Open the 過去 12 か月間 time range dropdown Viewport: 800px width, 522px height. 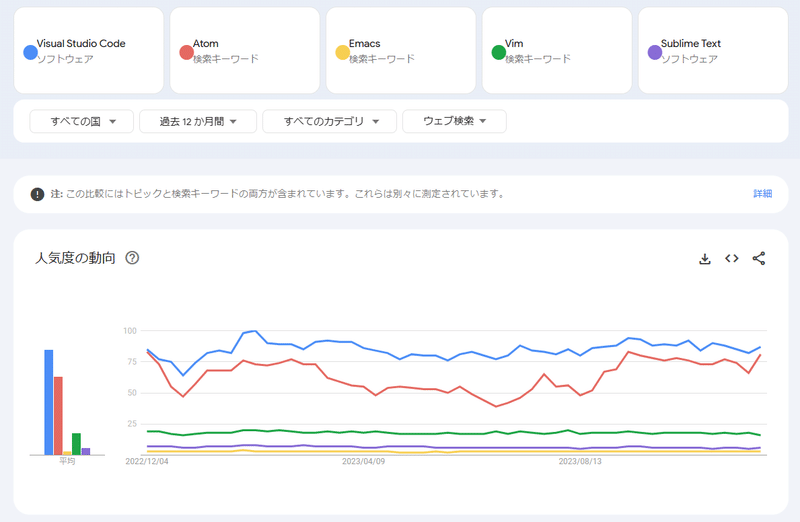click(198, 121)
